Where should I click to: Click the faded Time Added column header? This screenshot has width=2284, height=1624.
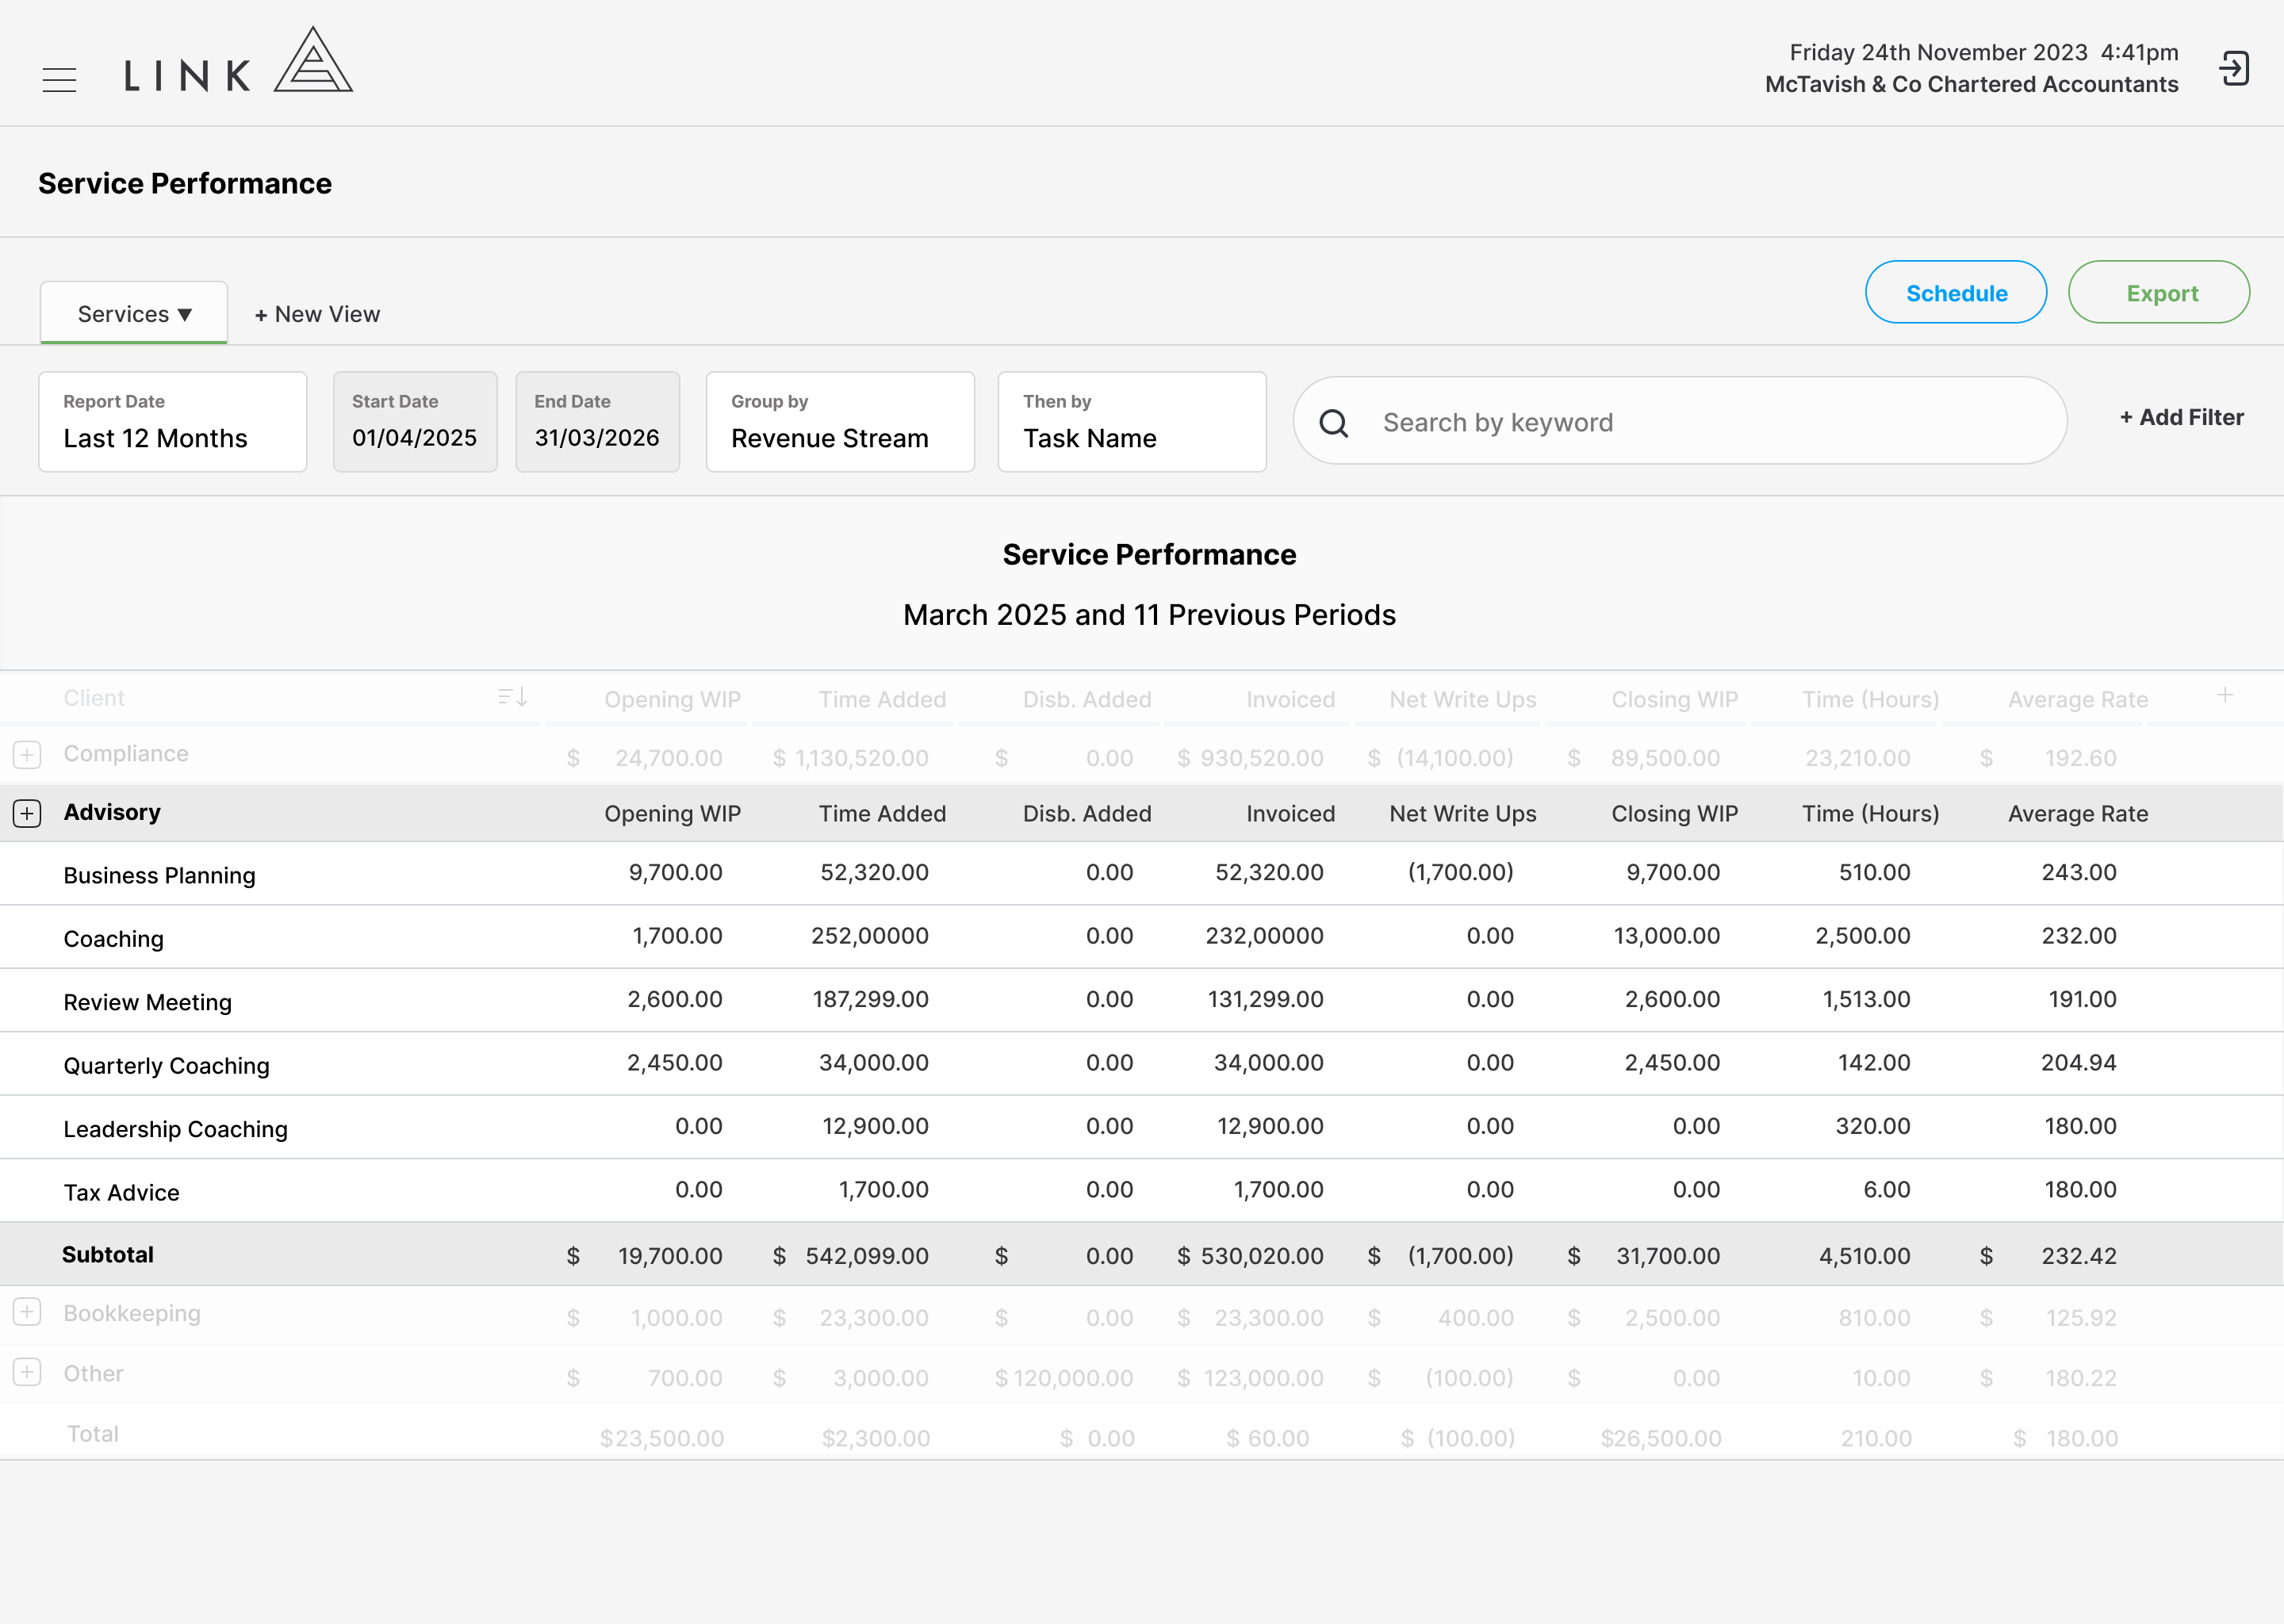pos(882,699)
